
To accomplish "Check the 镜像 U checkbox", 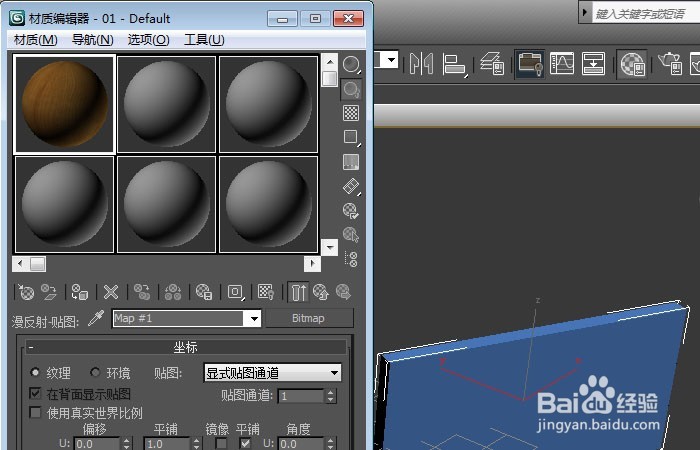I will pyautogui.click(x=221, y=443).
